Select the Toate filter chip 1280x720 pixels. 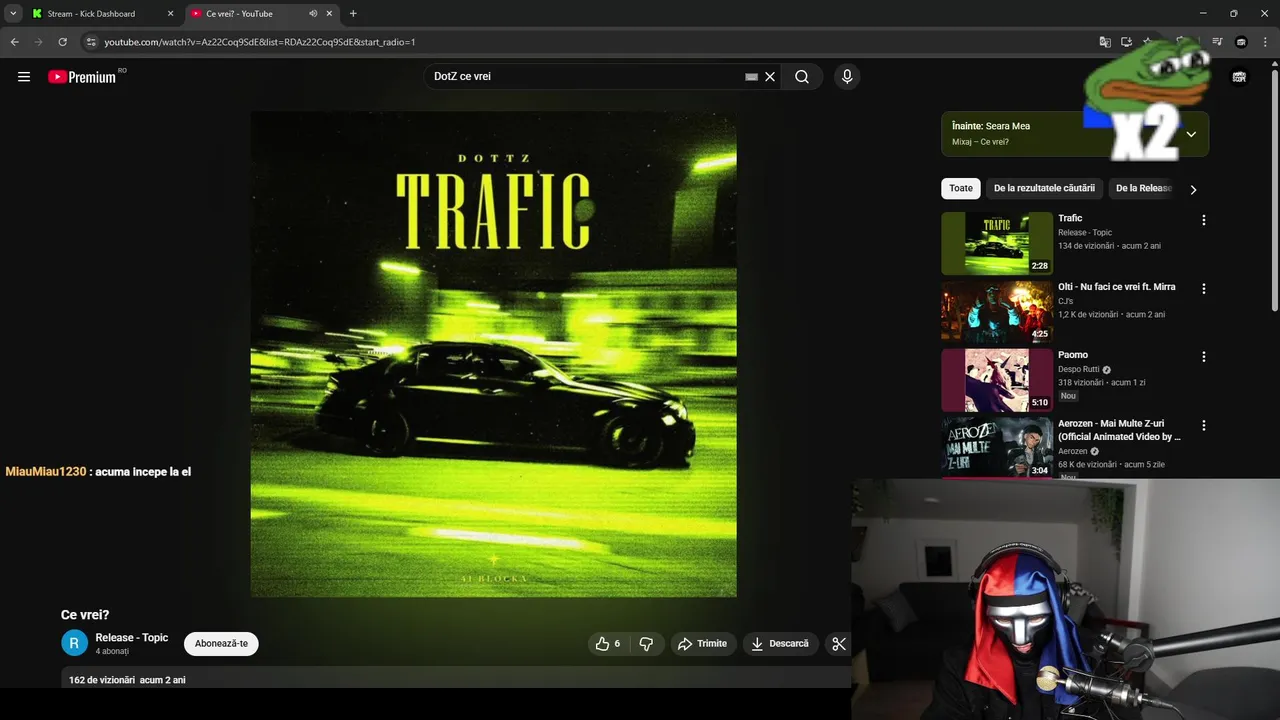[x=961, y=188]
